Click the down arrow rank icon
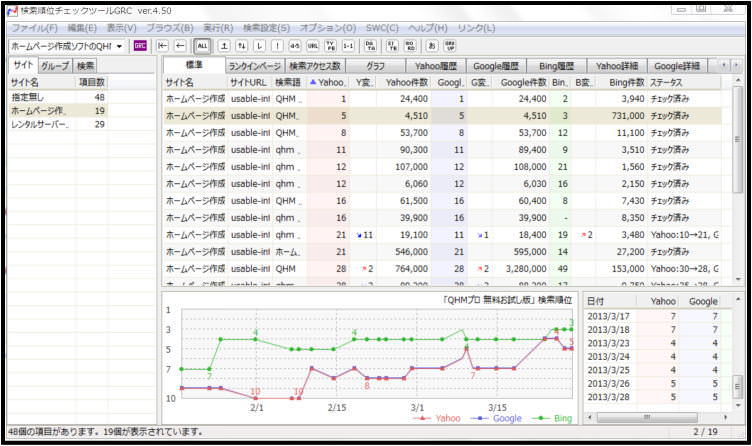Image resolution: width=752 pixels, height=446 pixels. pos(259,46)
